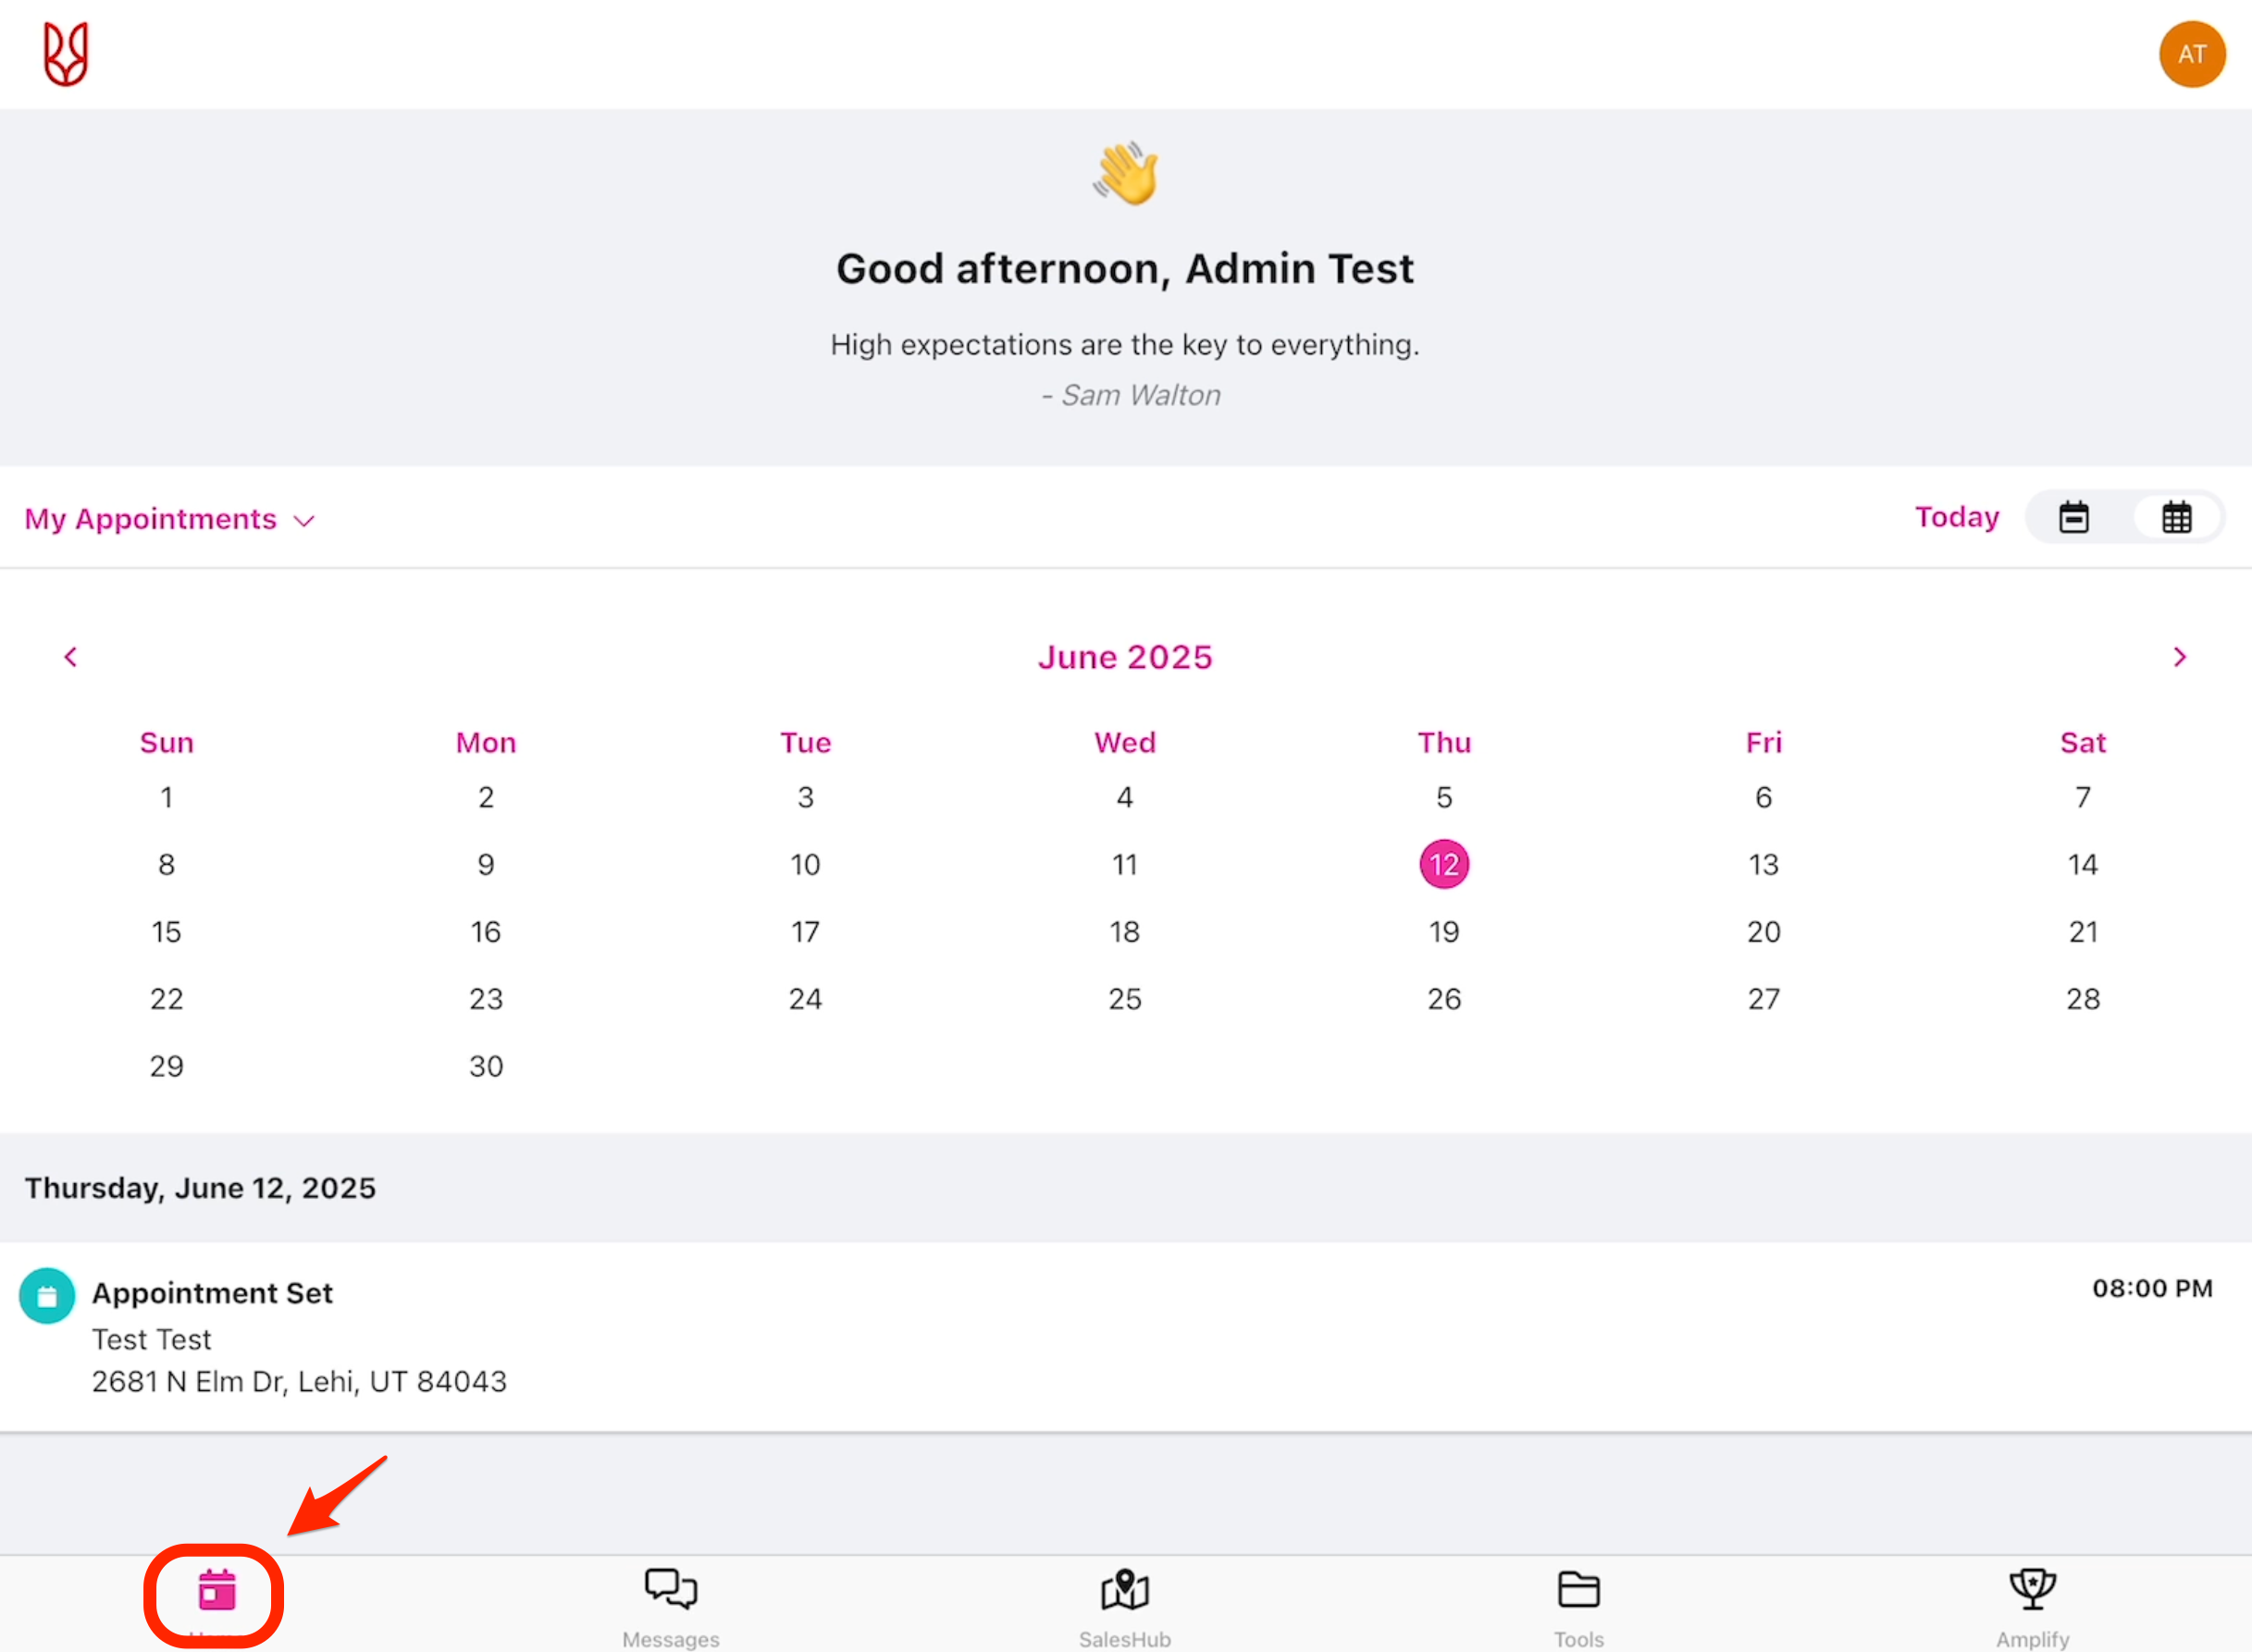Select June 1 on the calendar

coord(166,797)
